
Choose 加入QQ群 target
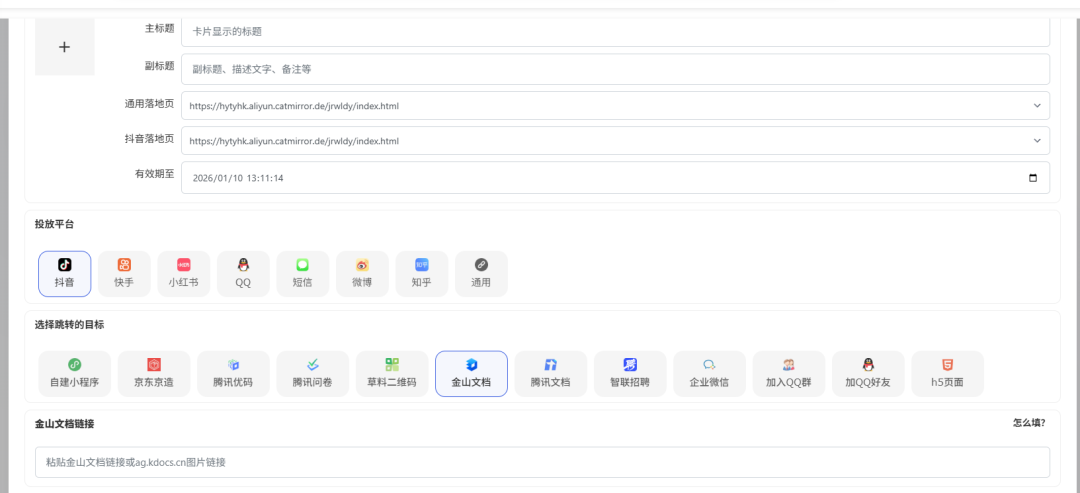pyautogui.click(x=789, y=374)
